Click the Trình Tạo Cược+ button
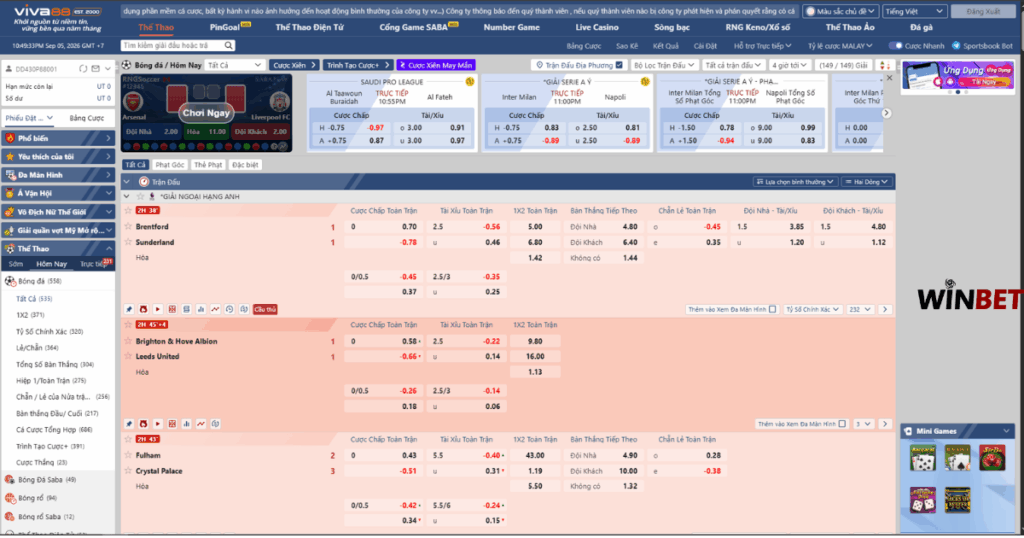 click(x=357, y=65)
